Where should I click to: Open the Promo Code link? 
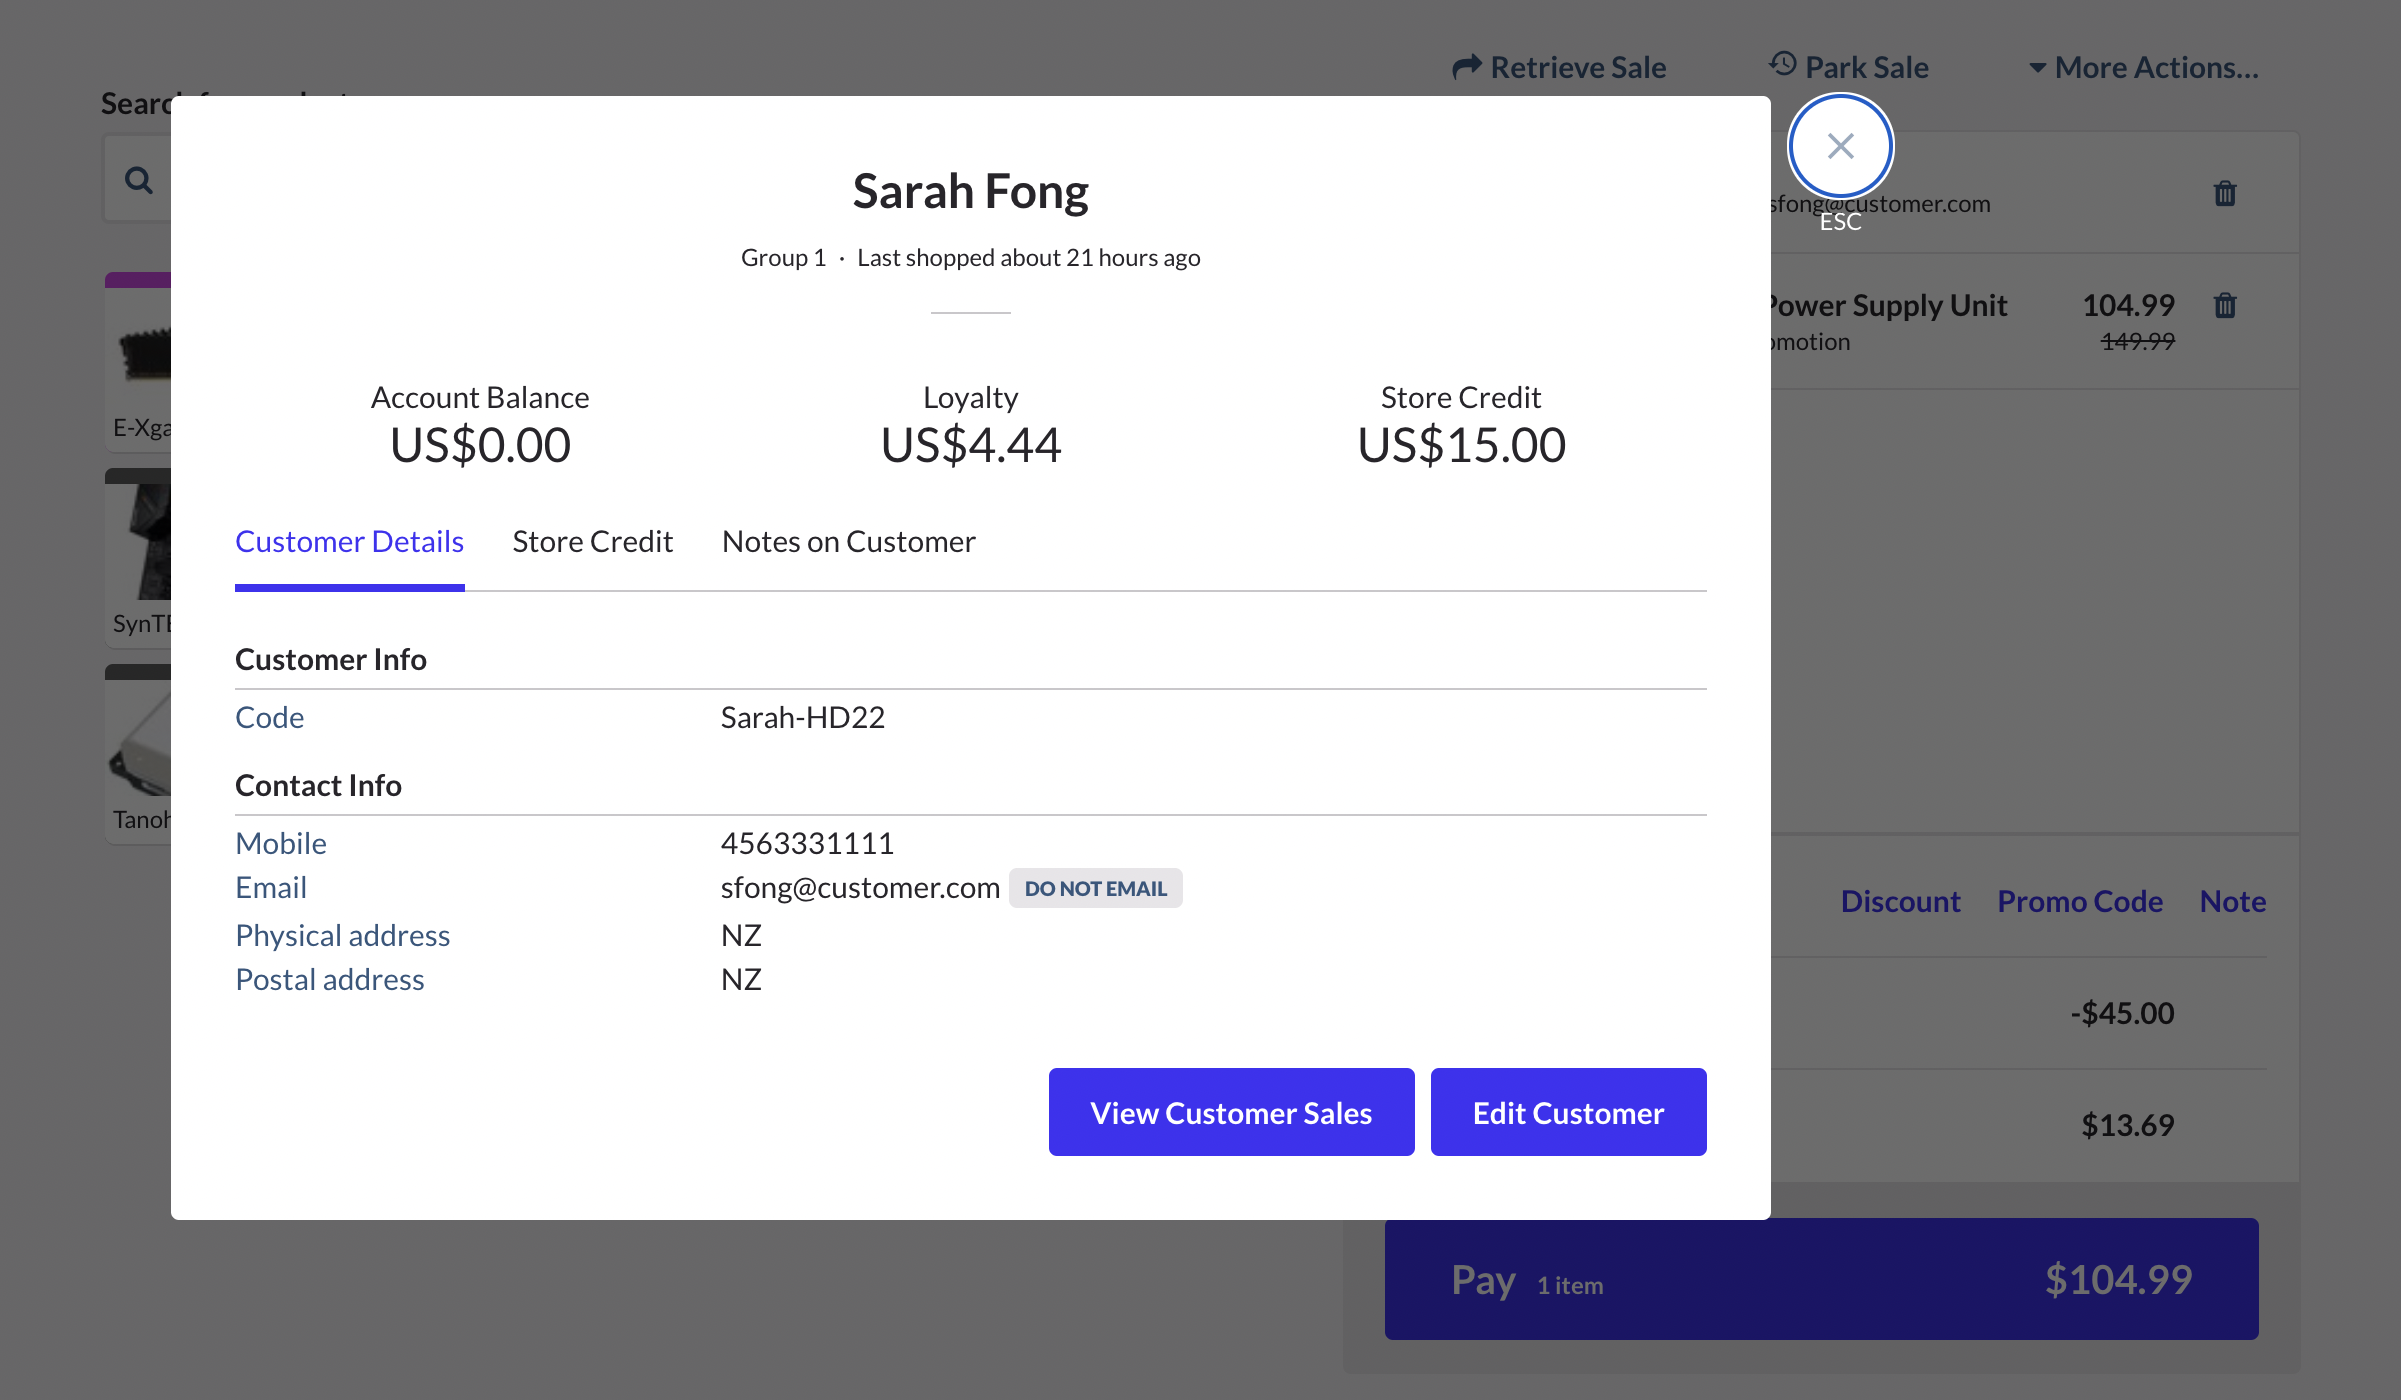(2080, 902)
